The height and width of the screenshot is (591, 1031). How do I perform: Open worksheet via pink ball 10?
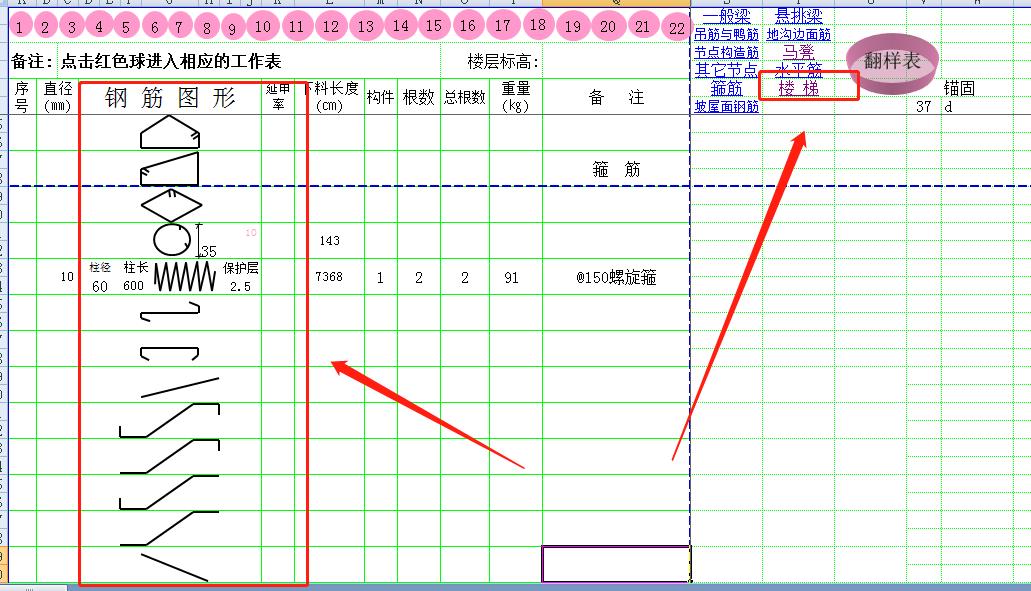pos(262,27)
